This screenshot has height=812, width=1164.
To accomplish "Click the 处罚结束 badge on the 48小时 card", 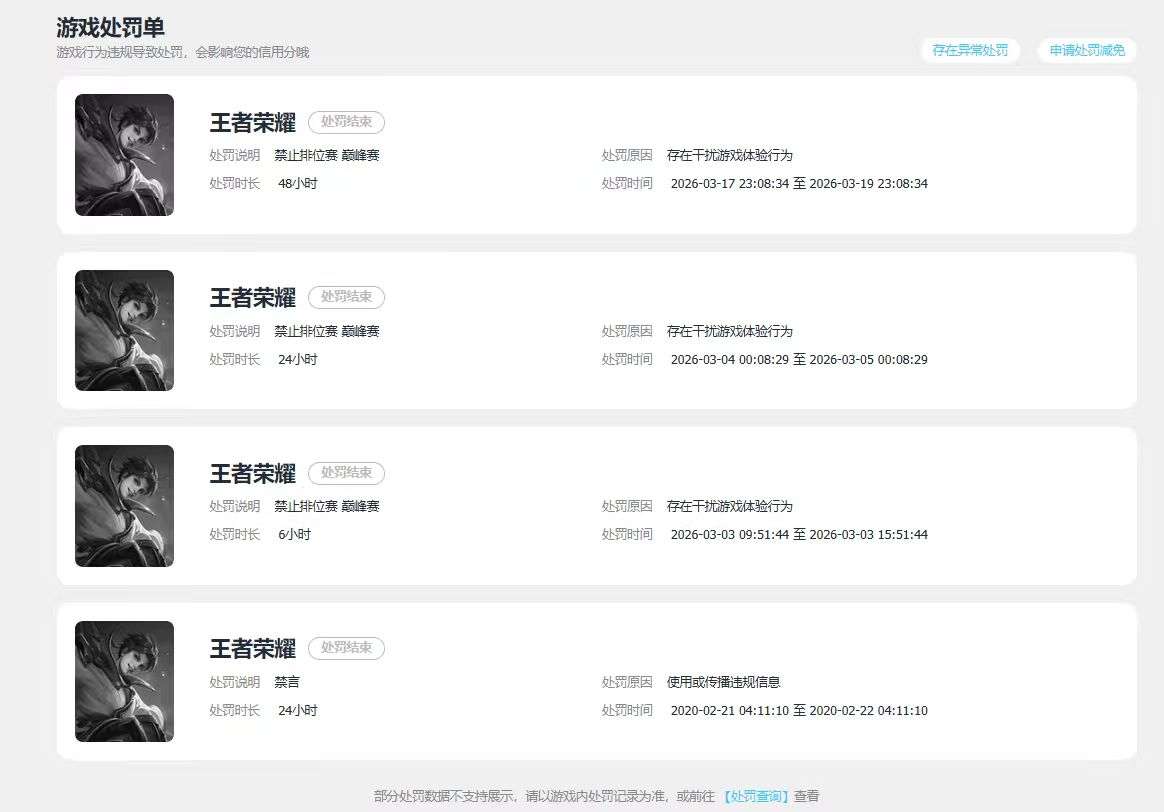I will (347, 122).
